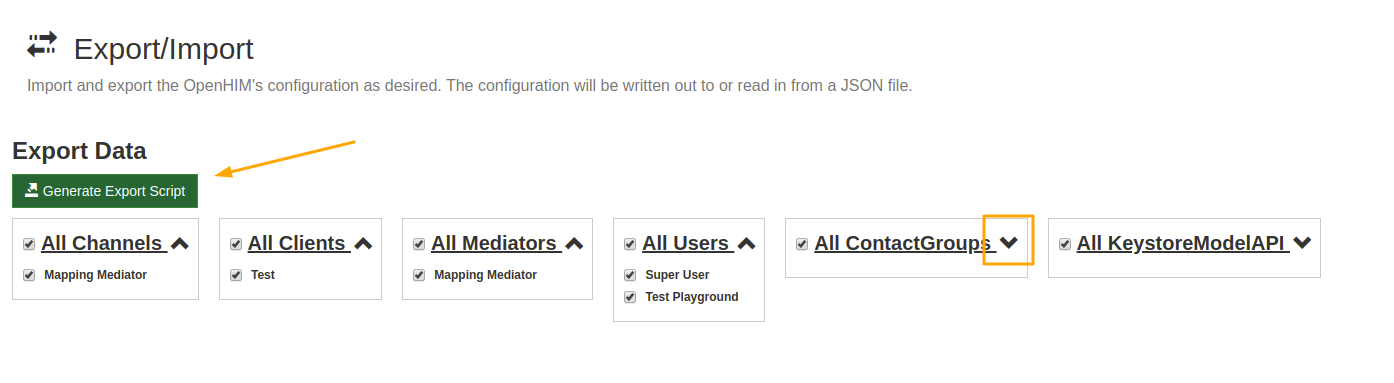
Task: Expand the All ContactGroups chevron
Action: (x=1009, y=243)
